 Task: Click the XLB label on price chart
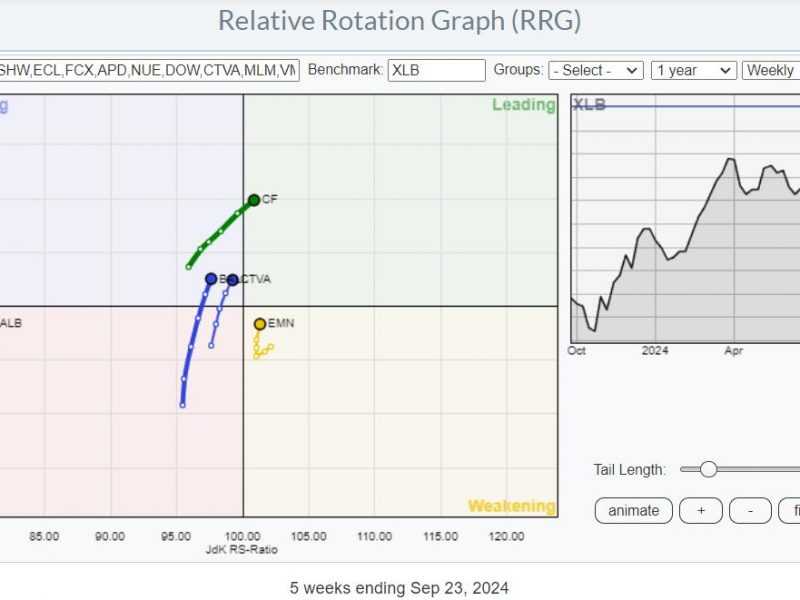click(589, 105)
